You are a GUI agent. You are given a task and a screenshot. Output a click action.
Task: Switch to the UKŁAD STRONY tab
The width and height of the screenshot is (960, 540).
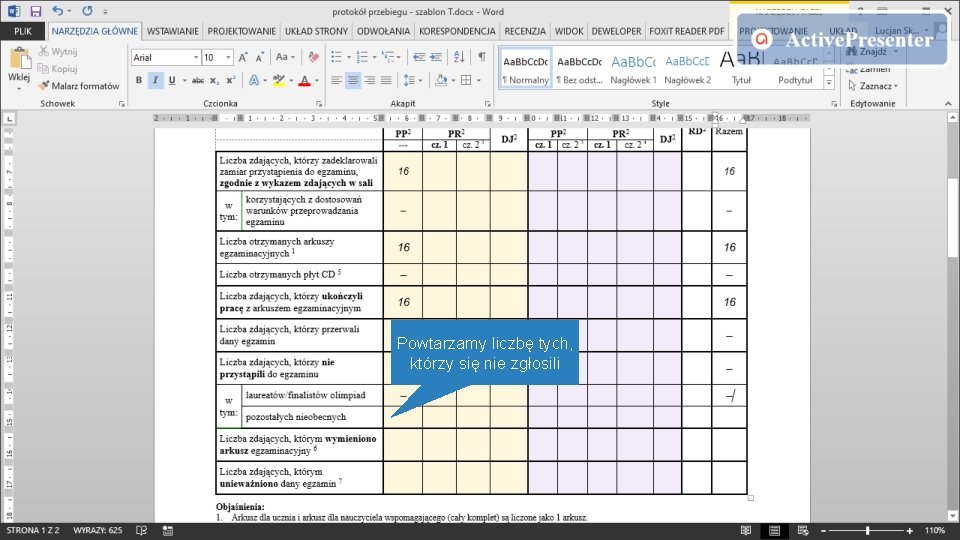(317, 31)
